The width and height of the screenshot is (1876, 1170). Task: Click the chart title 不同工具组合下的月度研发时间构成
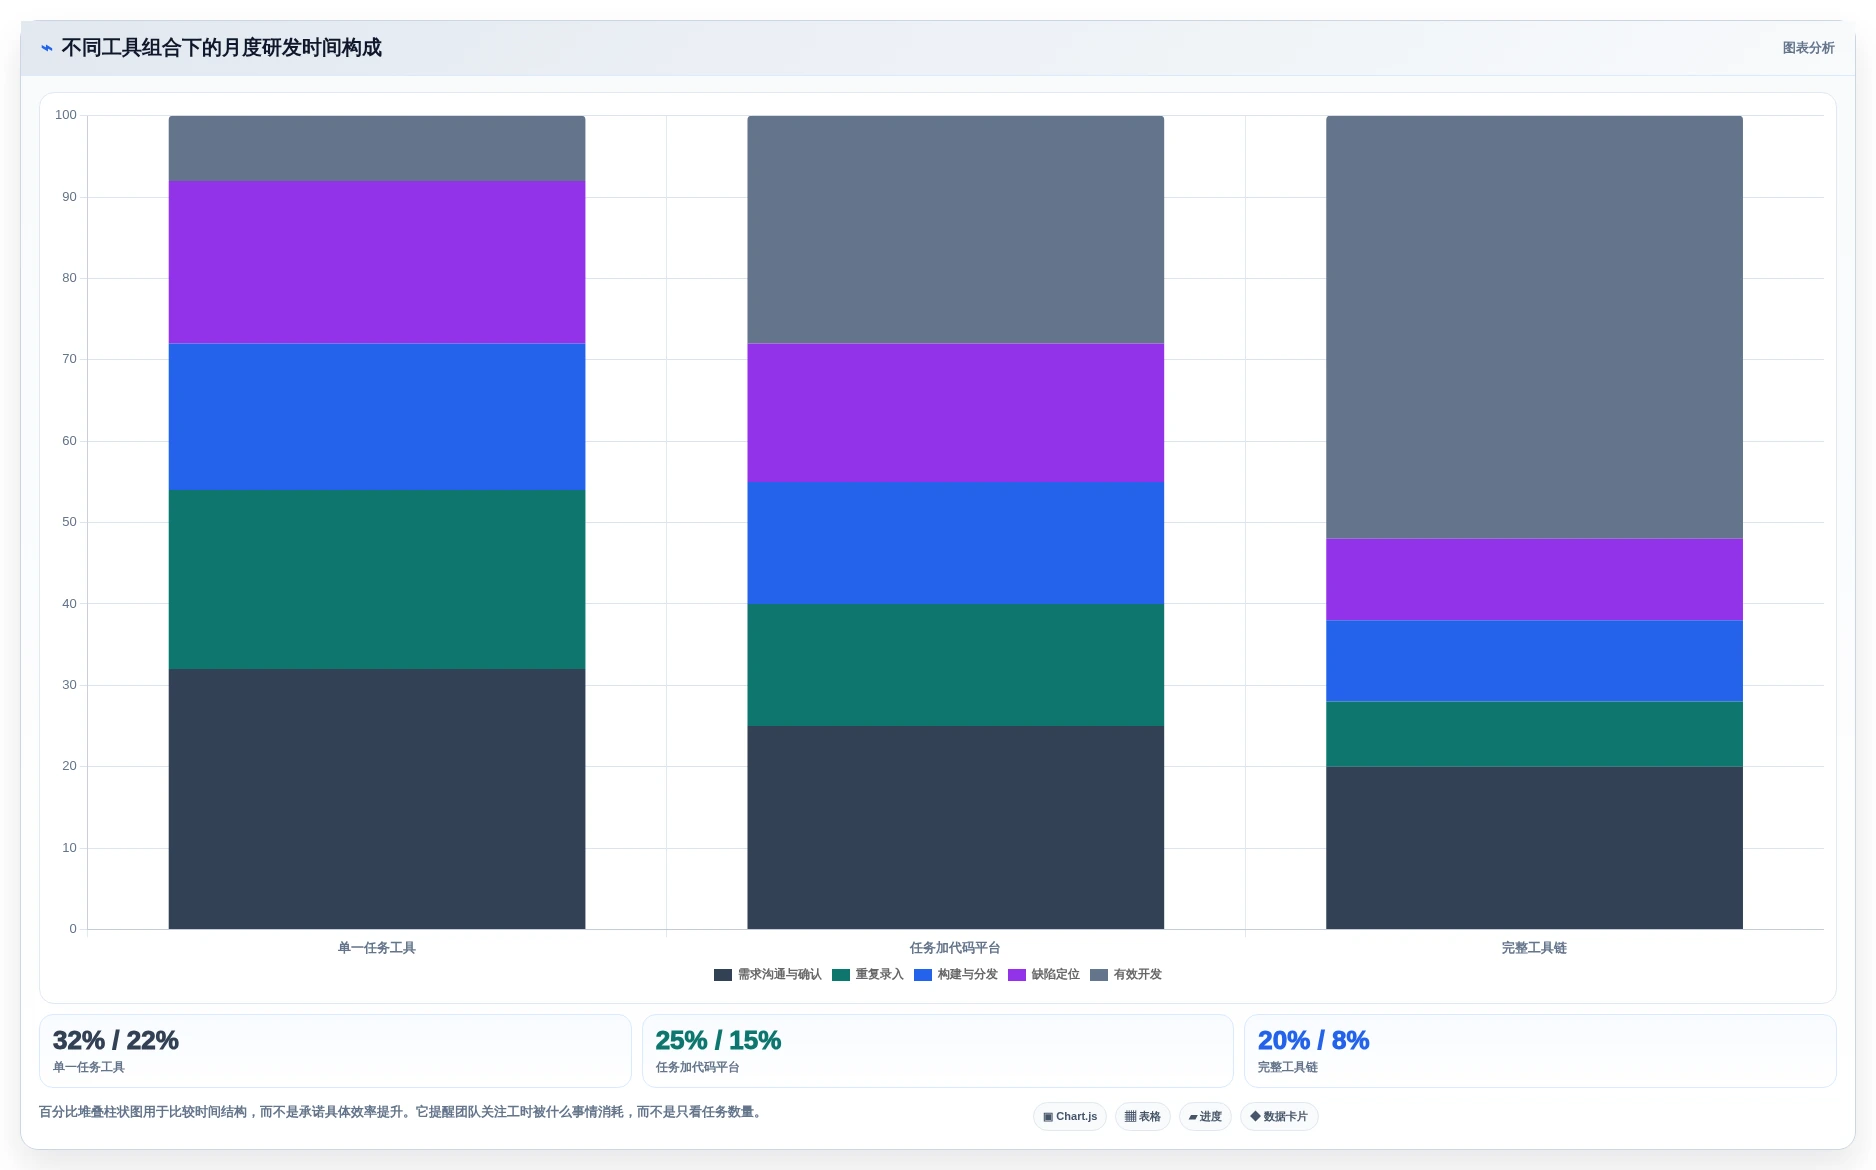(x=222, y=48)
